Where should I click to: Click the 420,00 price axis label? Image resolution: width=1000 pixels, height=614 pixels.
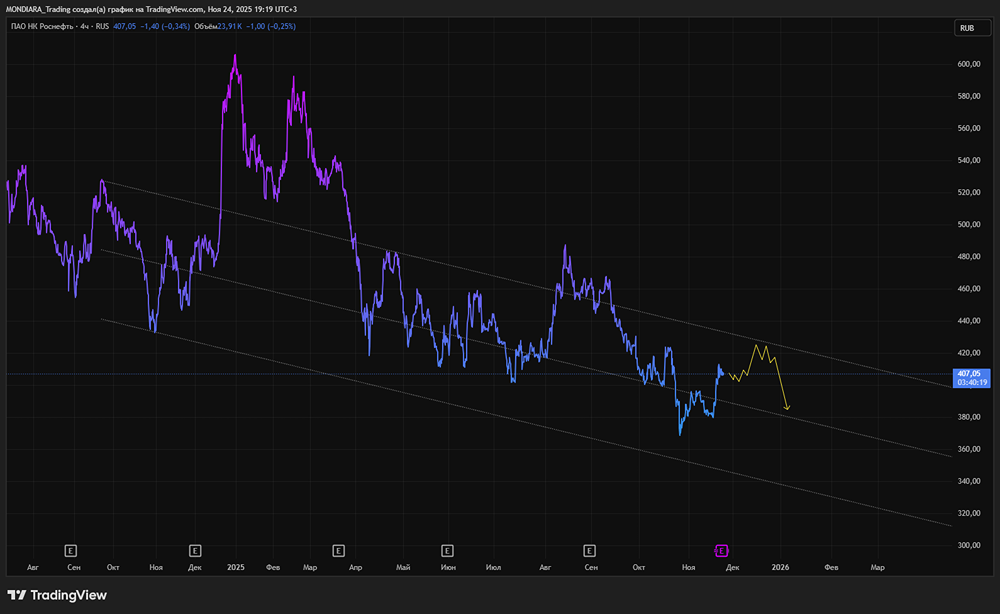coord(968,353)
